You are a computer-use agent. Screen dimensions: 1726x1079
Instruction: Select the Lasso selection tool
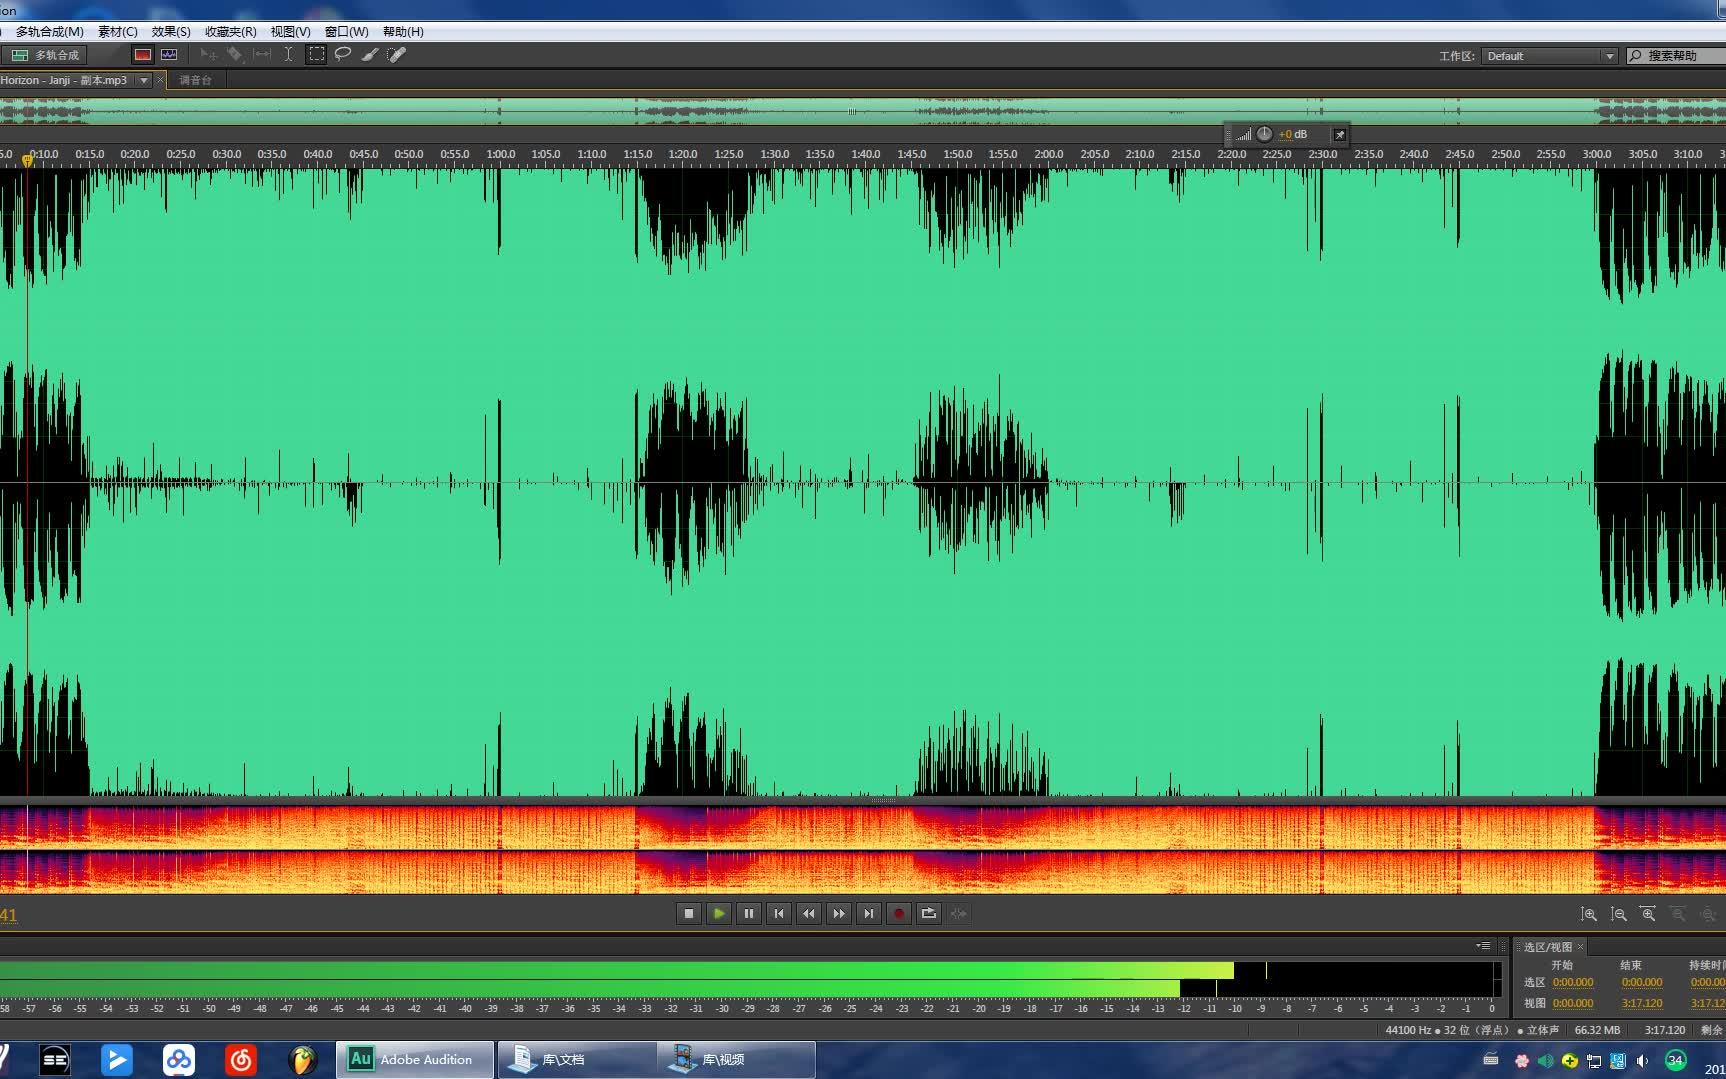pyautogui.click(x=343, y=55)
